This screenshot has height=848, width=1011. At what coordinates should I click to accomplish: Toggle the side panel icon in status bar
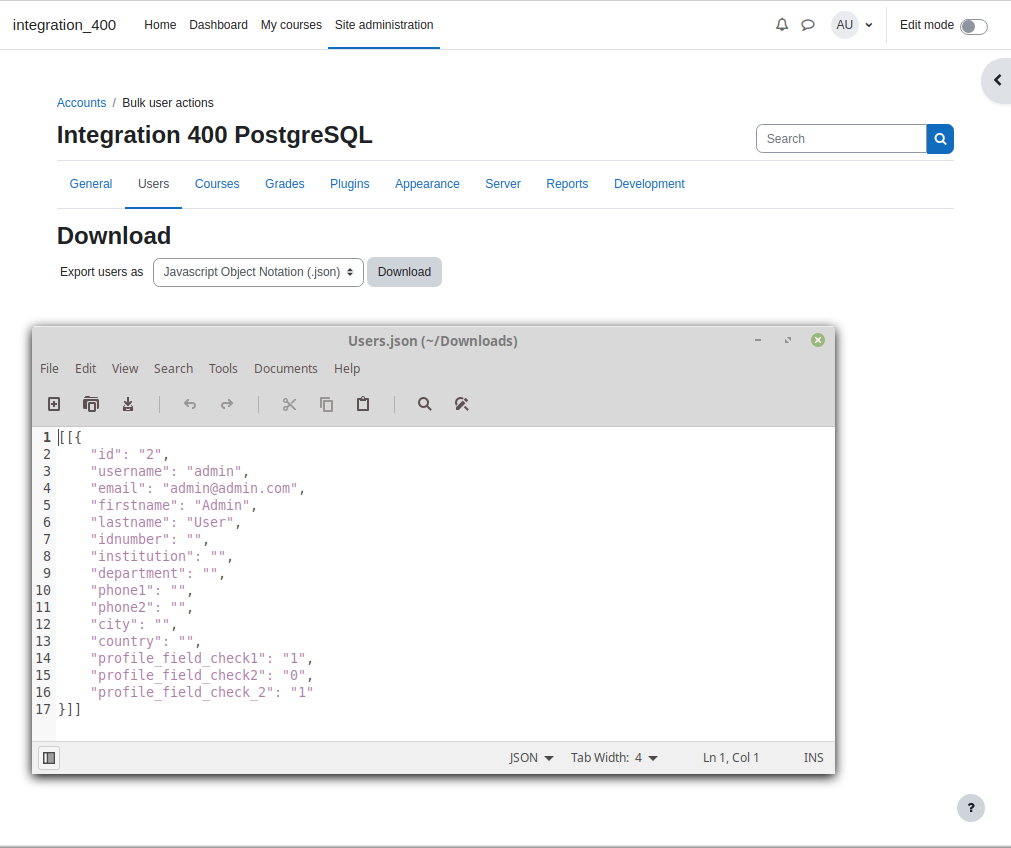(49, 758)
